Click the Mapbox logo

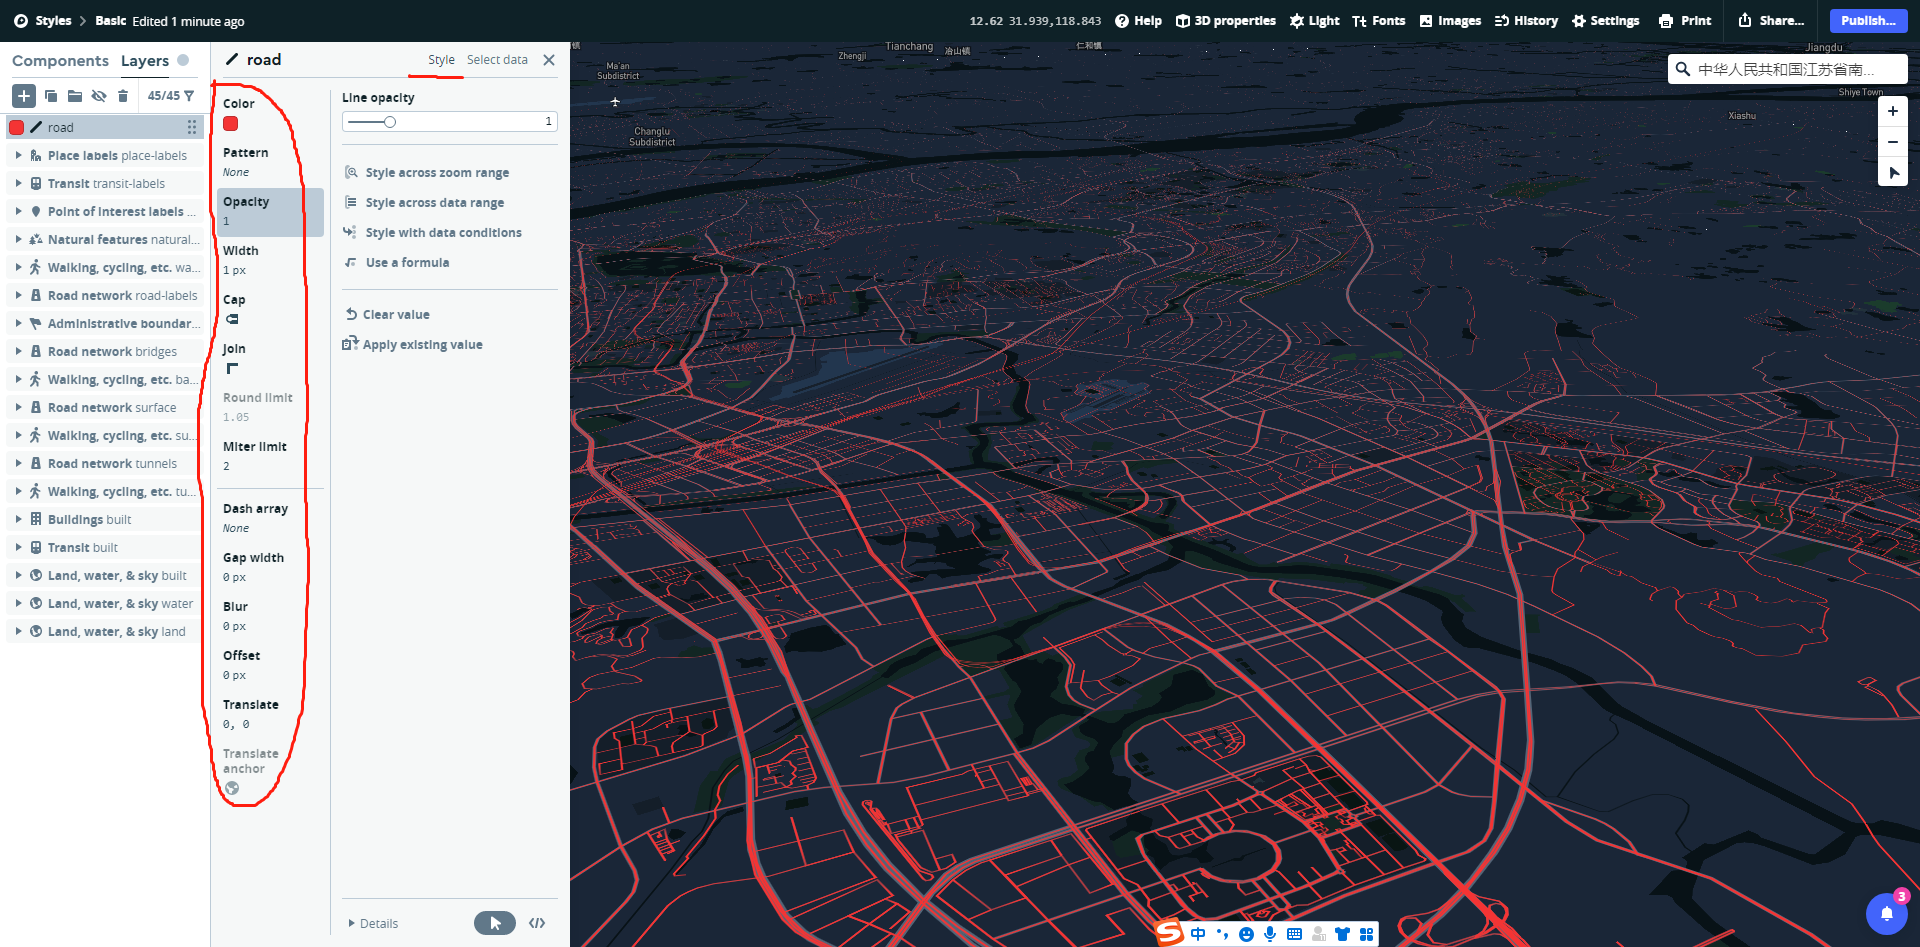(x=21, y=20)
